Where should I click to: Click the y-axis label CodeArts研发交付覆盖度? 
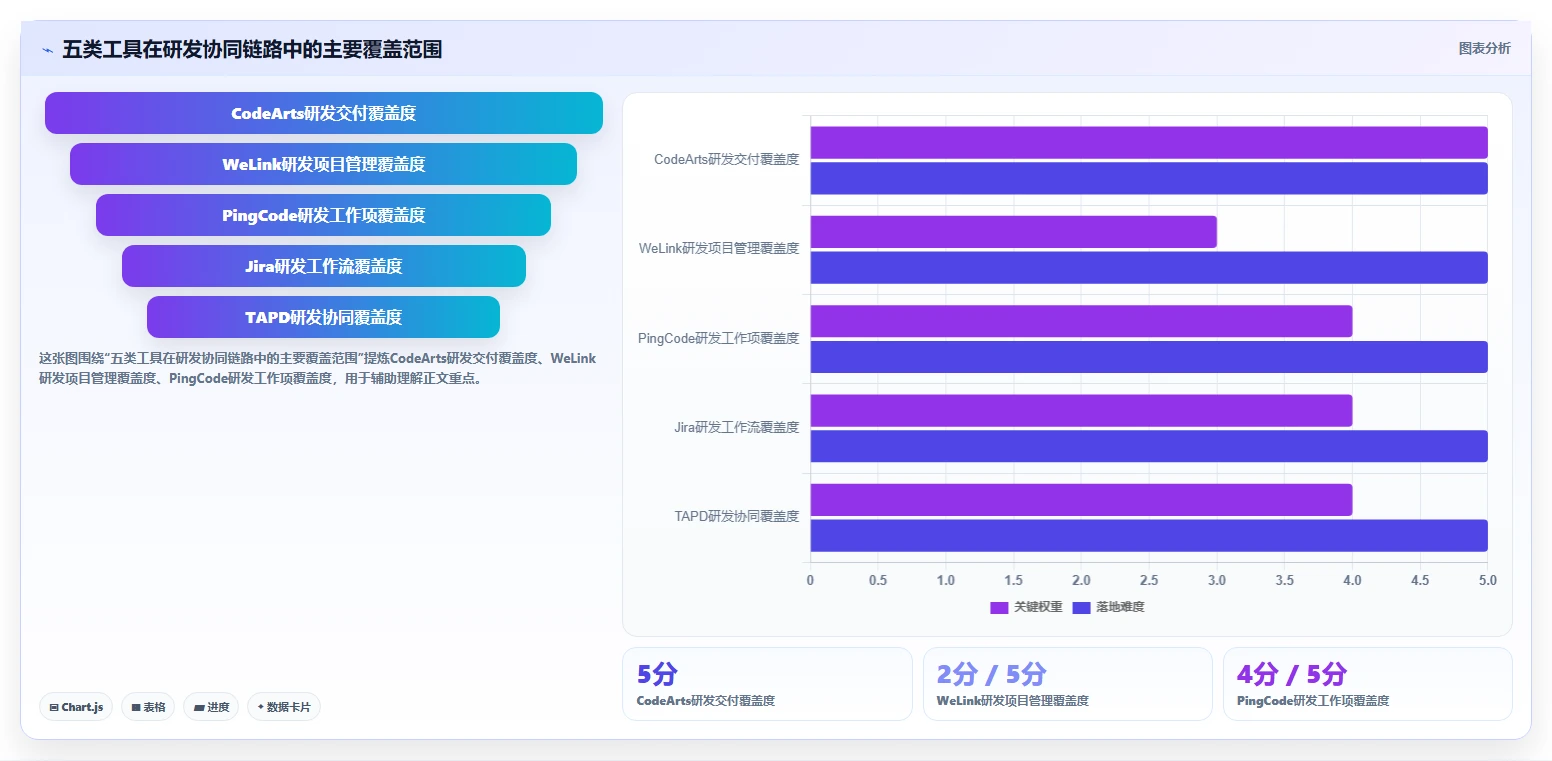coord(726,159)
